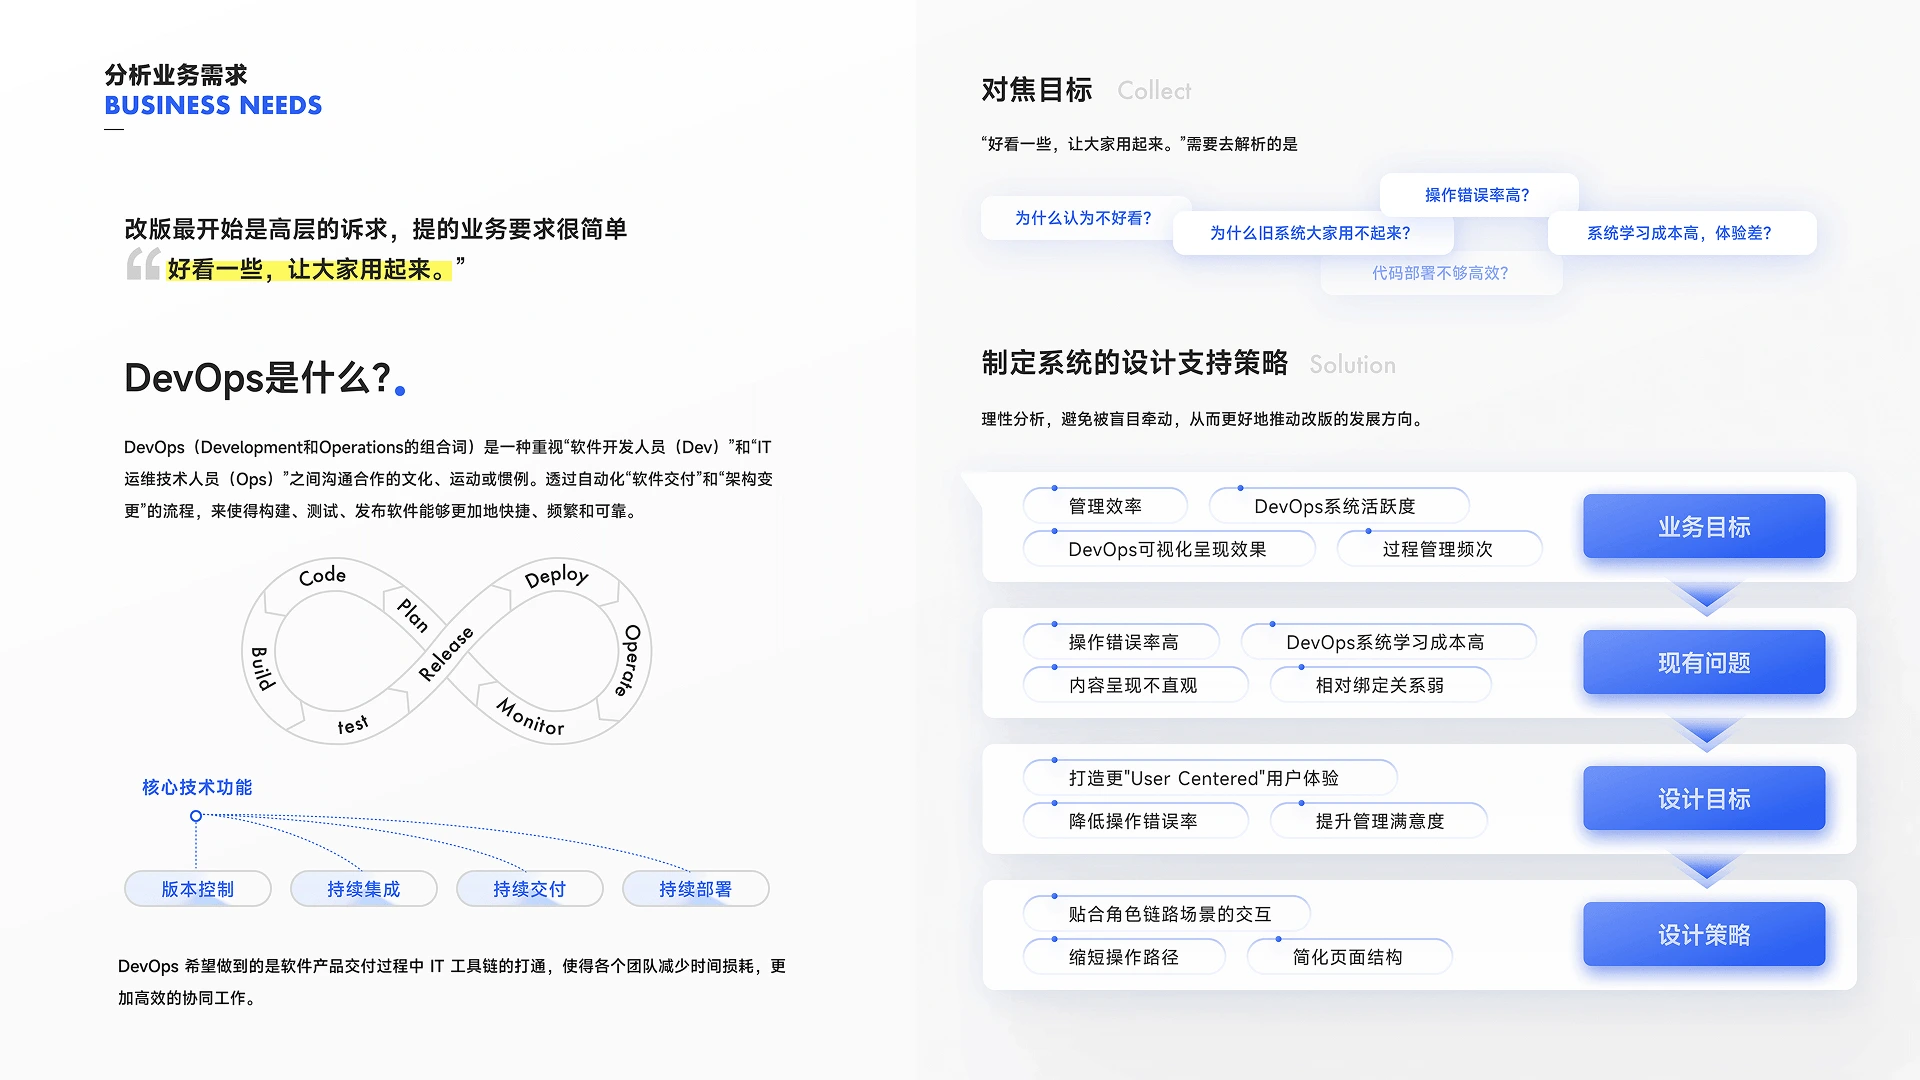Screen dimensions: 1920x1080
Task: Click the 相对绑定关系弱 tag
Action: pyautogui.click(x=1380, y=685)
